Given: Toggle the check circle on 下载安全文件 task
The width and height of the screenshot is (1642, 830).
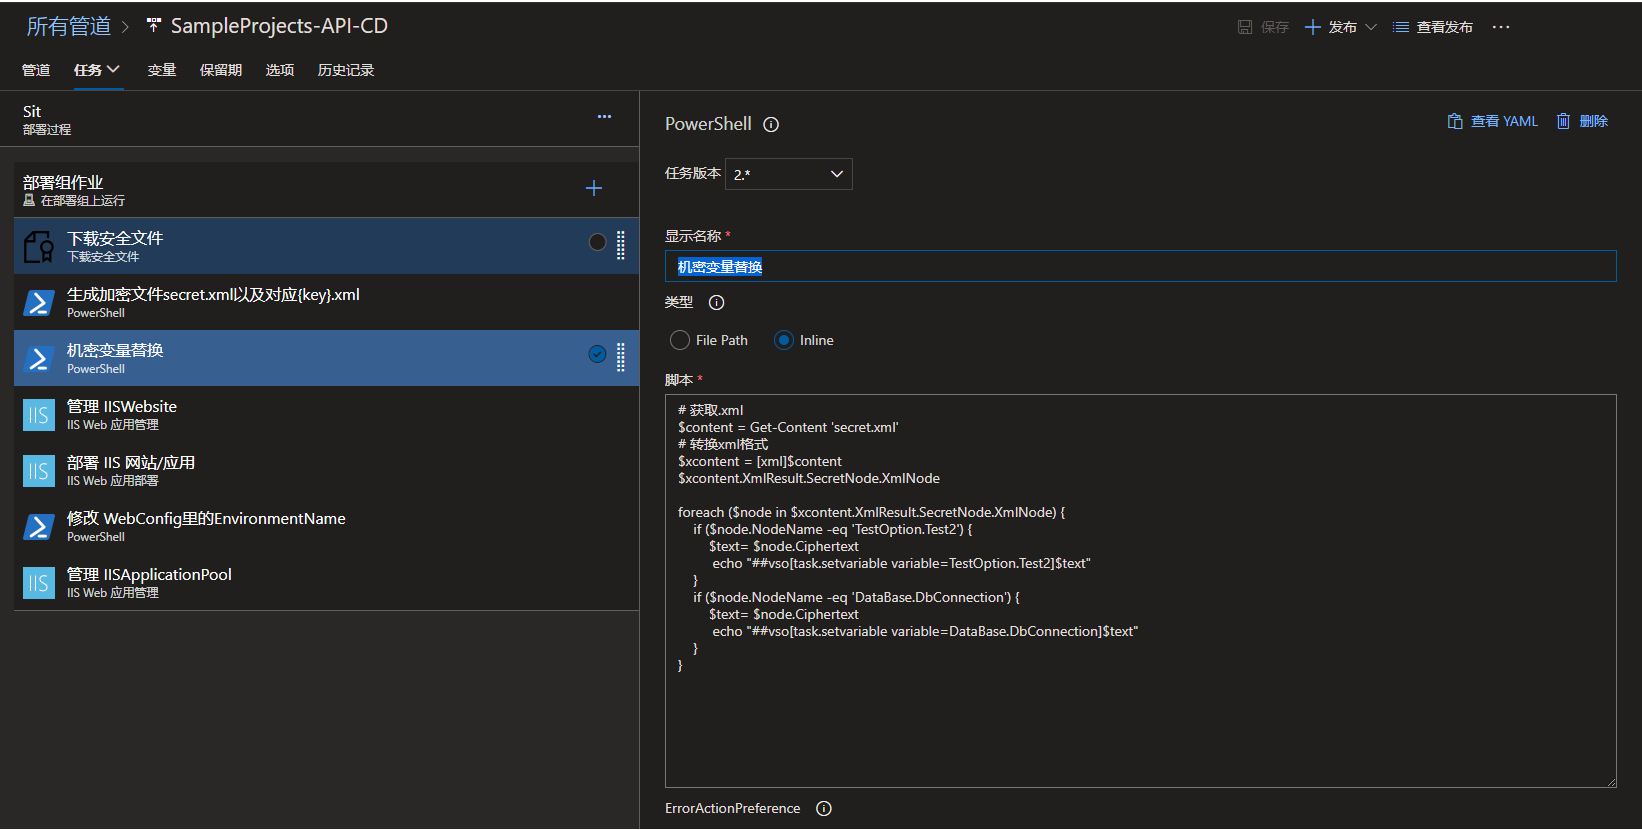Looking at the screenshot, I should [x=597, y=242].
